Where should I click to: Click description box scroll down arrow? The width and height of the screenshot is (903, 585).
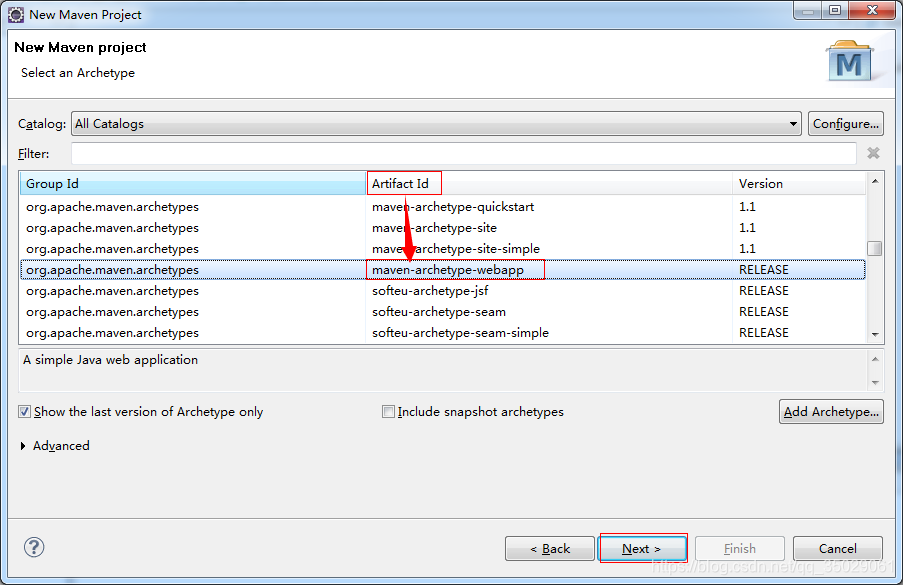(x=875, y=382)
